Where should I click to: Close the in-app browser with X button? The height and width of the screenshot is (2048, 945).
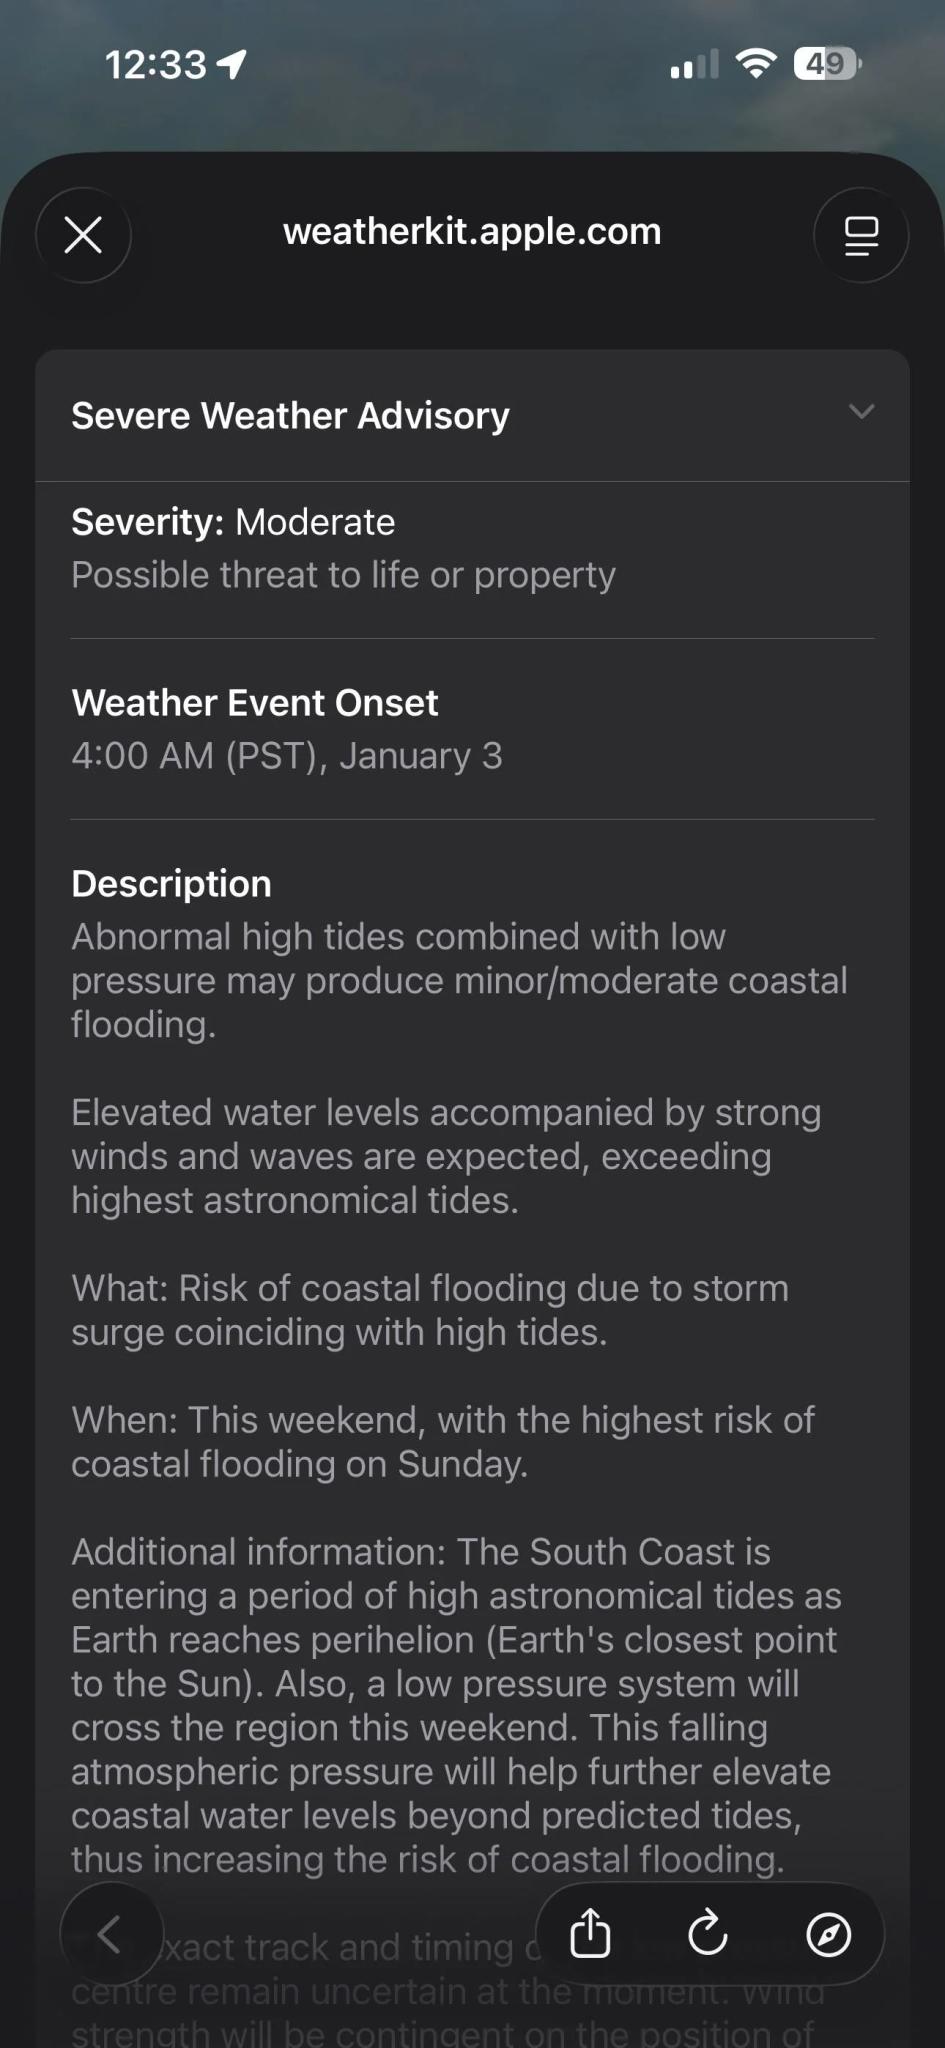[83, 236]
